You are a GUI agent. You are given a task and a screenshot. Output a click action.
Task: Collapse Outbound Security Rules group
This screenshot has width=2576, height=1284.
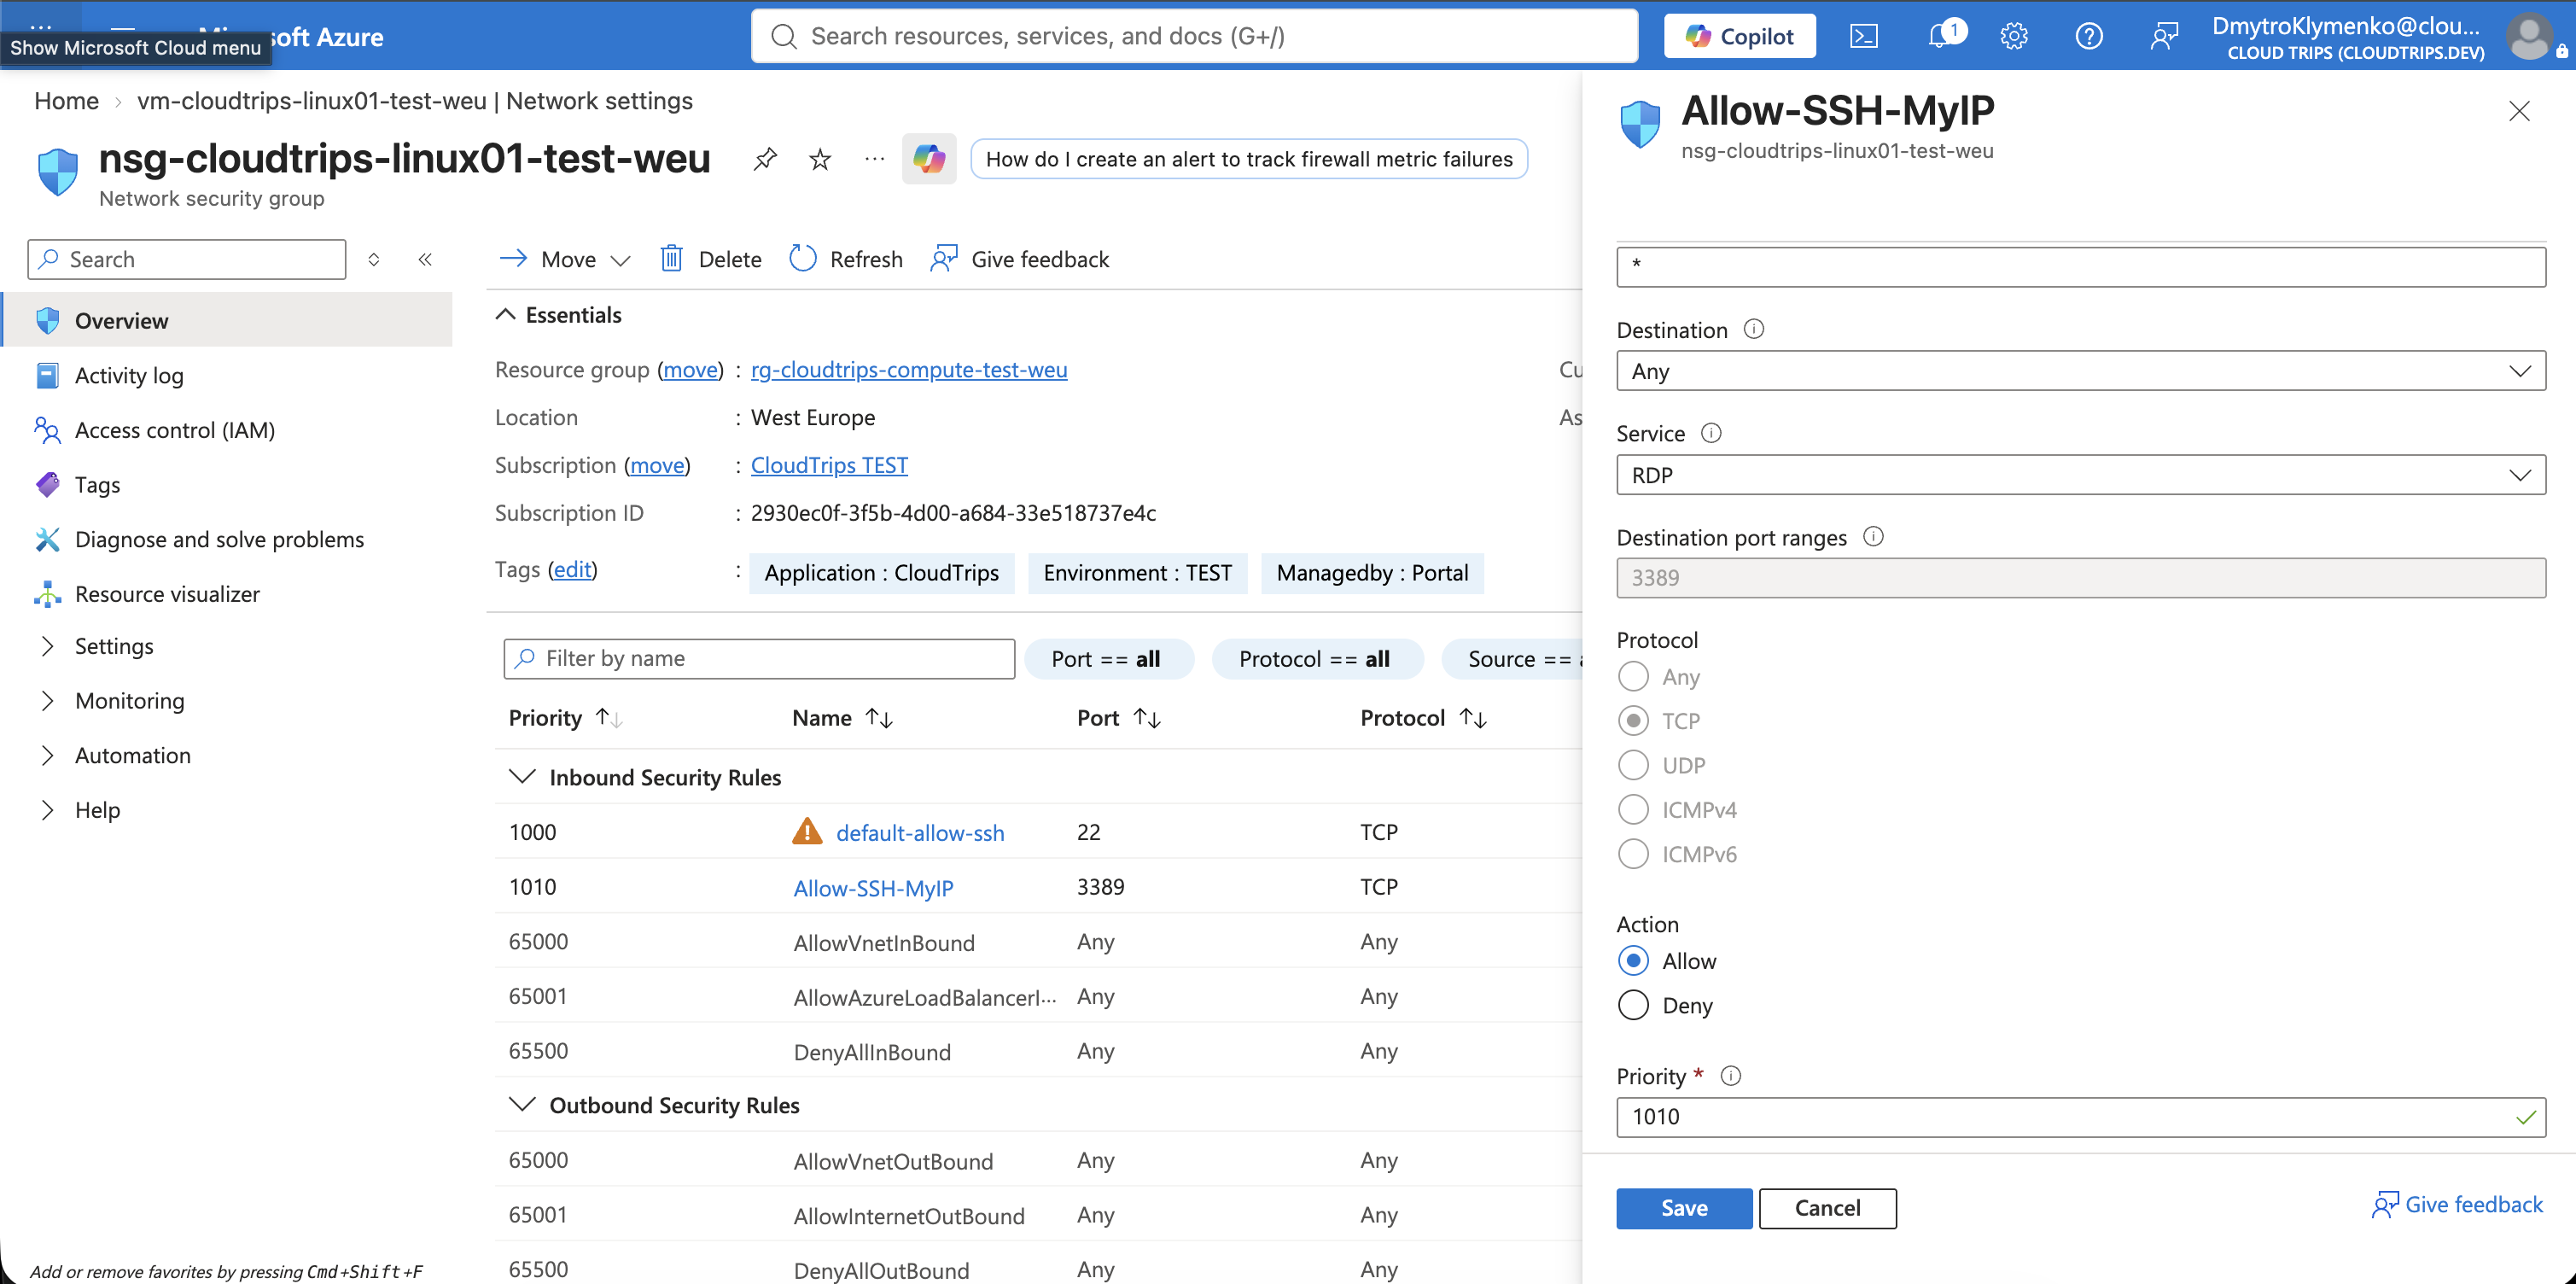[522, 1105]
